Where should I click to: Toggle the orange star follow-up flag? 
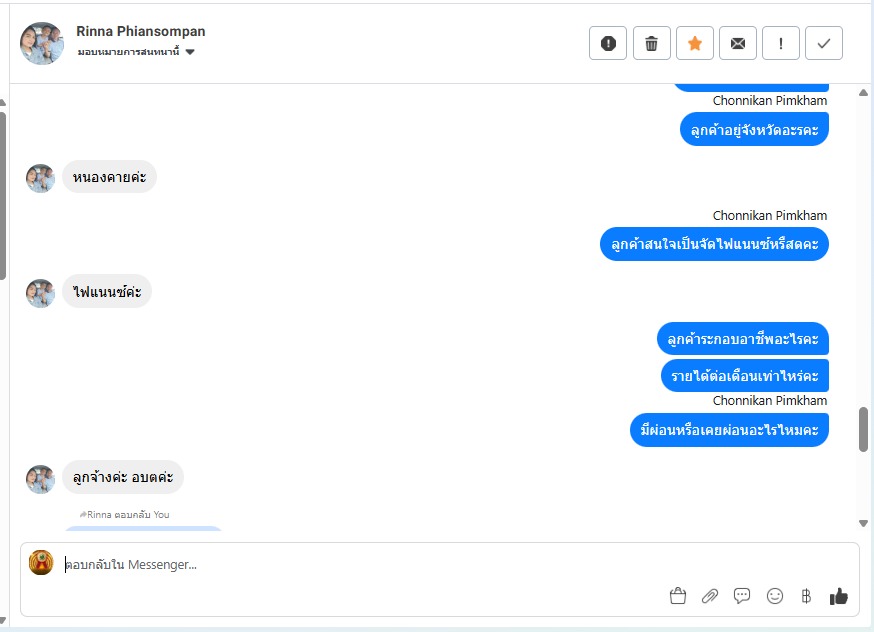pyautogui.click(x=695, y=43)
